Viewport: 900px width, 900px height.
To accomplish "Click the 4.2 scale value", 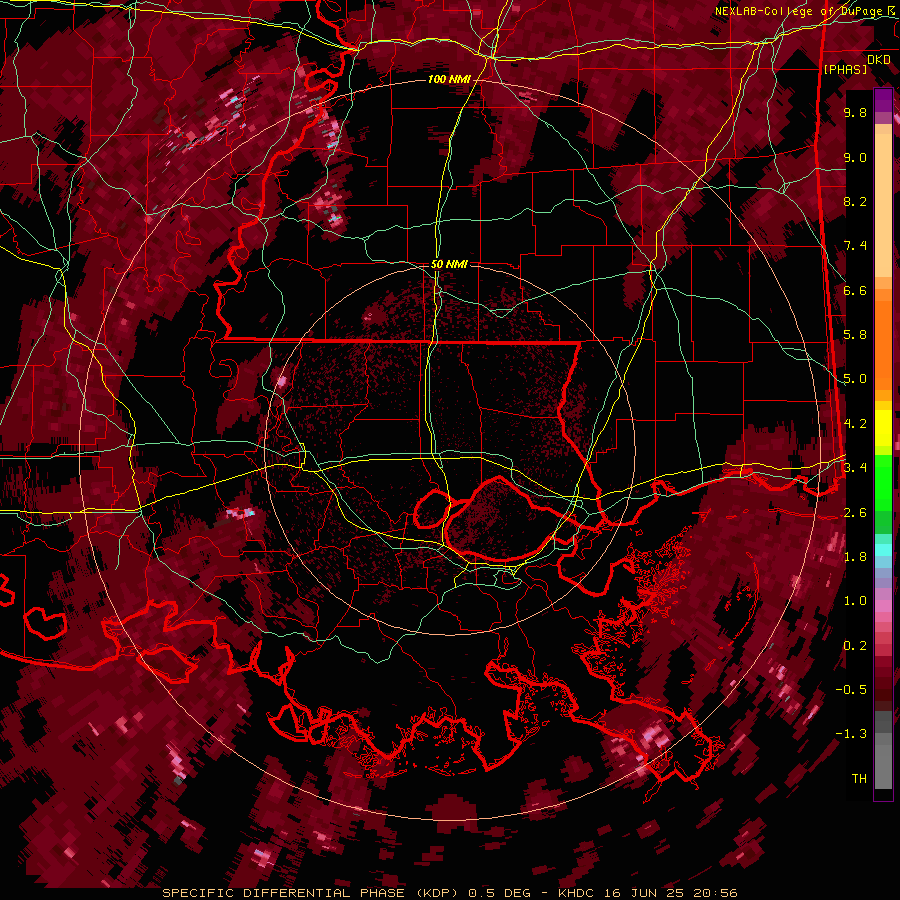I will (855, 424).
